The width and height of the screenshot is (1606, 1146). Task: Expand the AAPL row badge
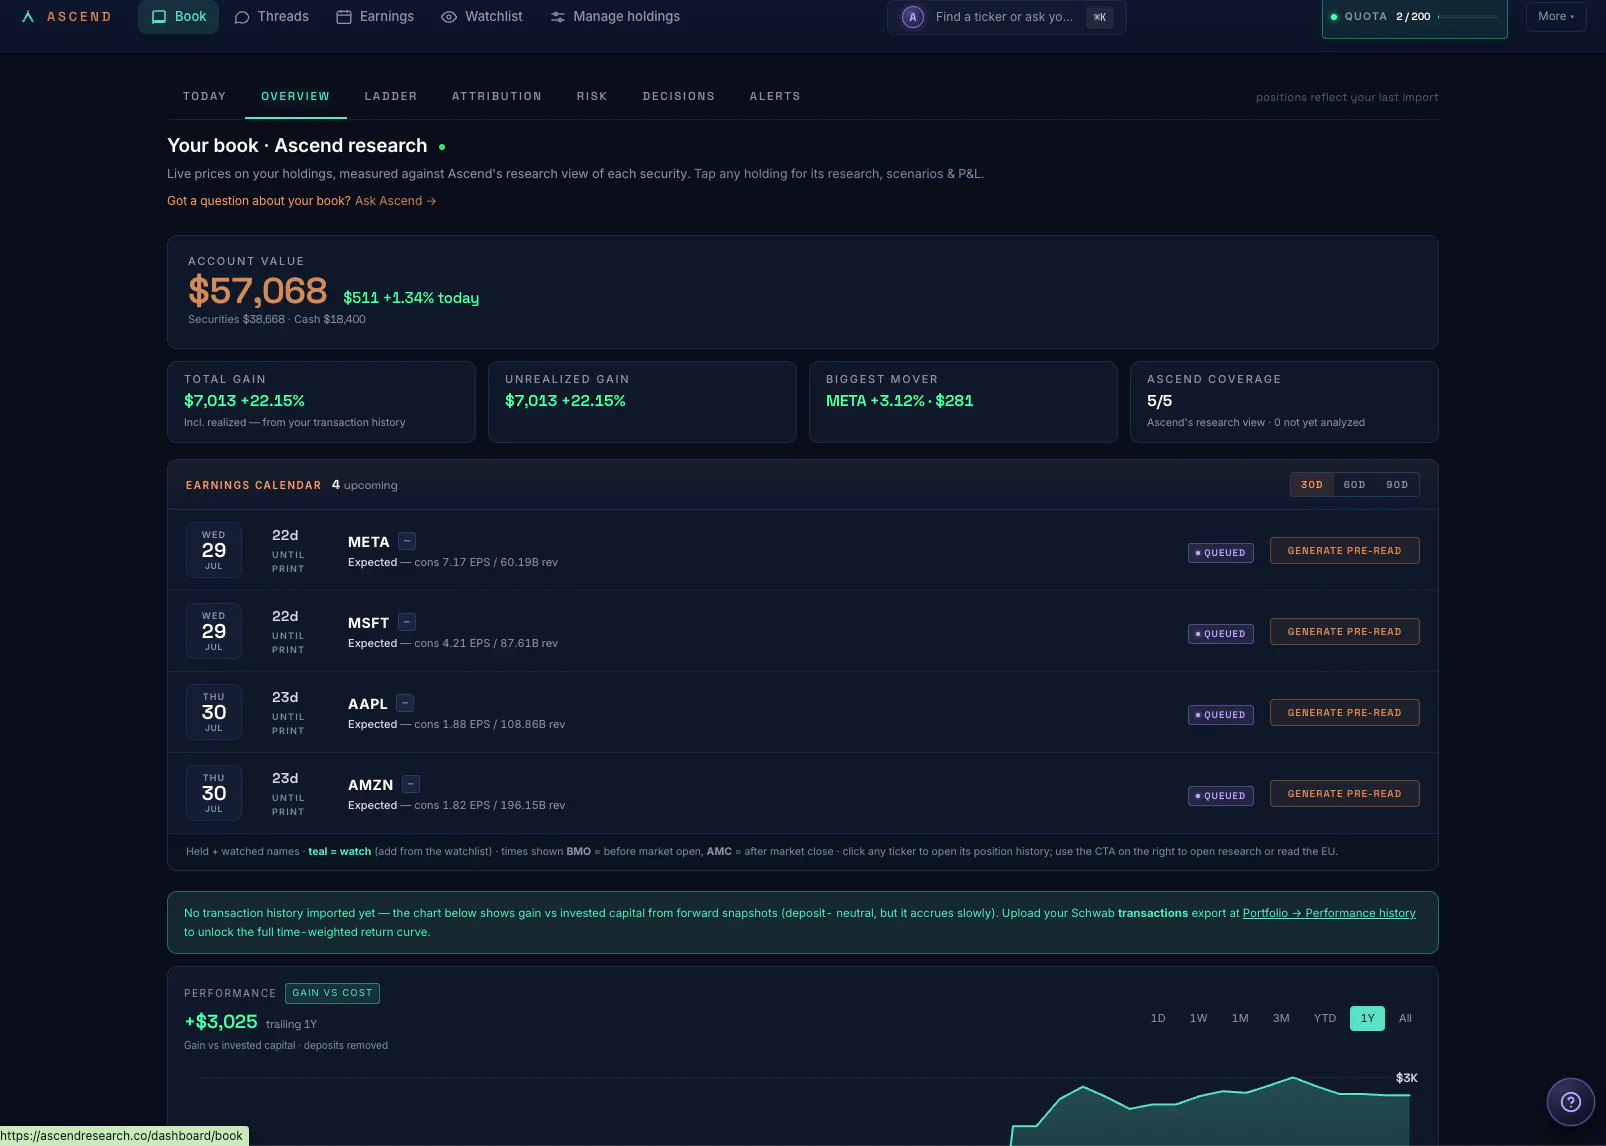405,703
